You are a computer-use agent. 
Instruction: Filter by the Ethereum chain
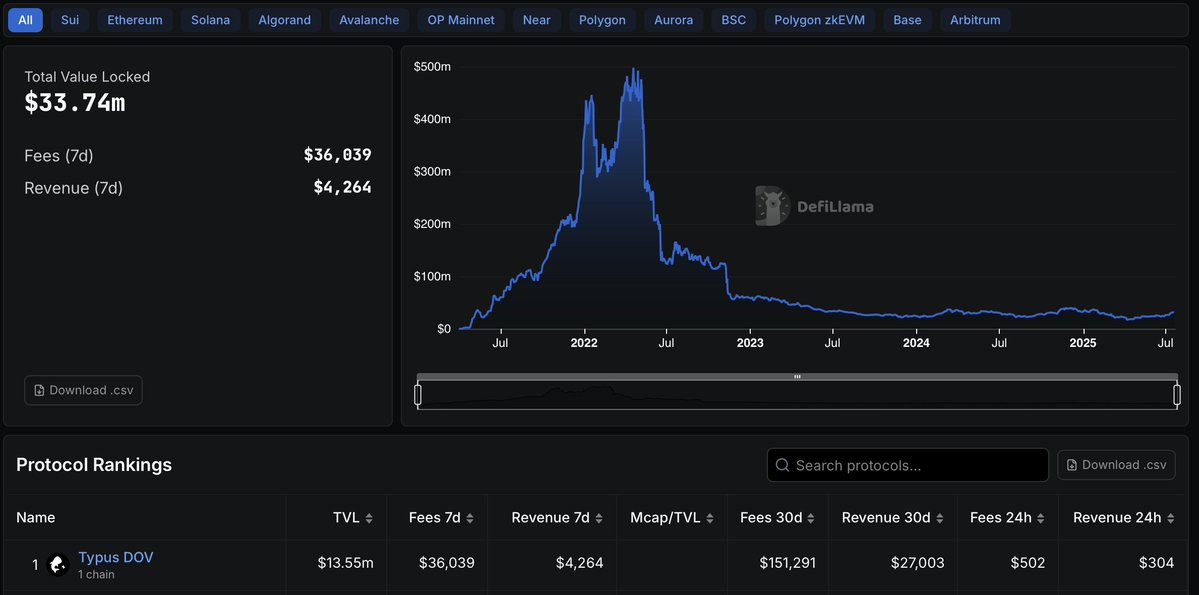click(x=135, y=20)
